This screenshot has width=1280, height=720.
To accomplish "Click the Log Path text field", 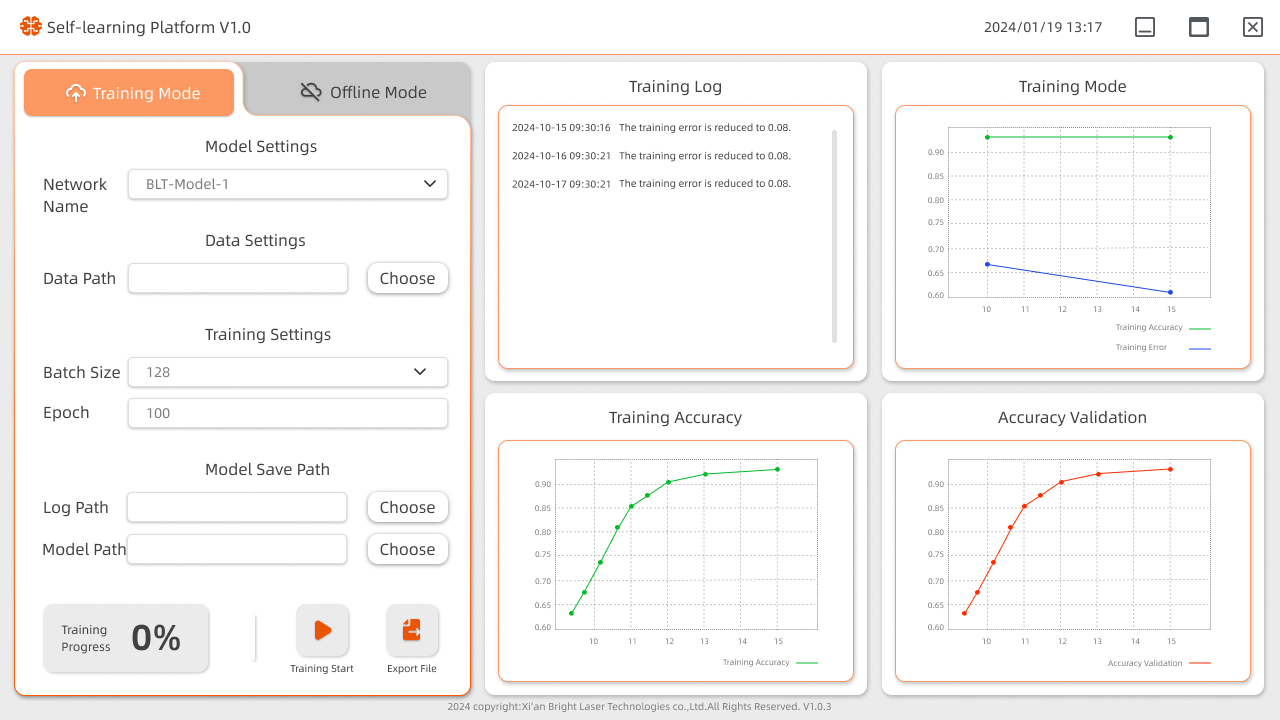I will tap(237, 507).
